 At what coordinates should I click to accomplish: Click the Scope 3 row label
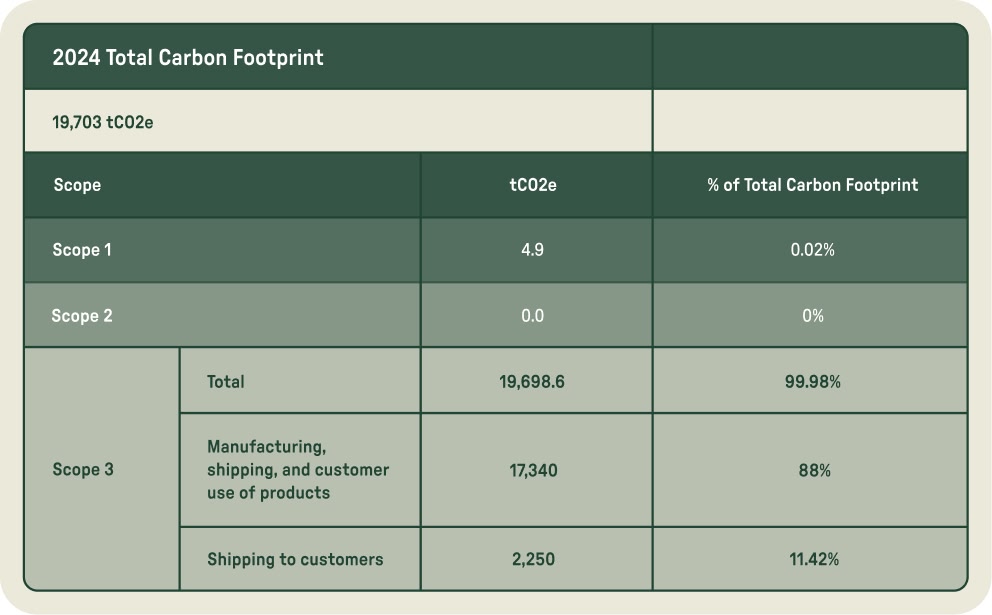pyautogui.click(x=83, y=470)
